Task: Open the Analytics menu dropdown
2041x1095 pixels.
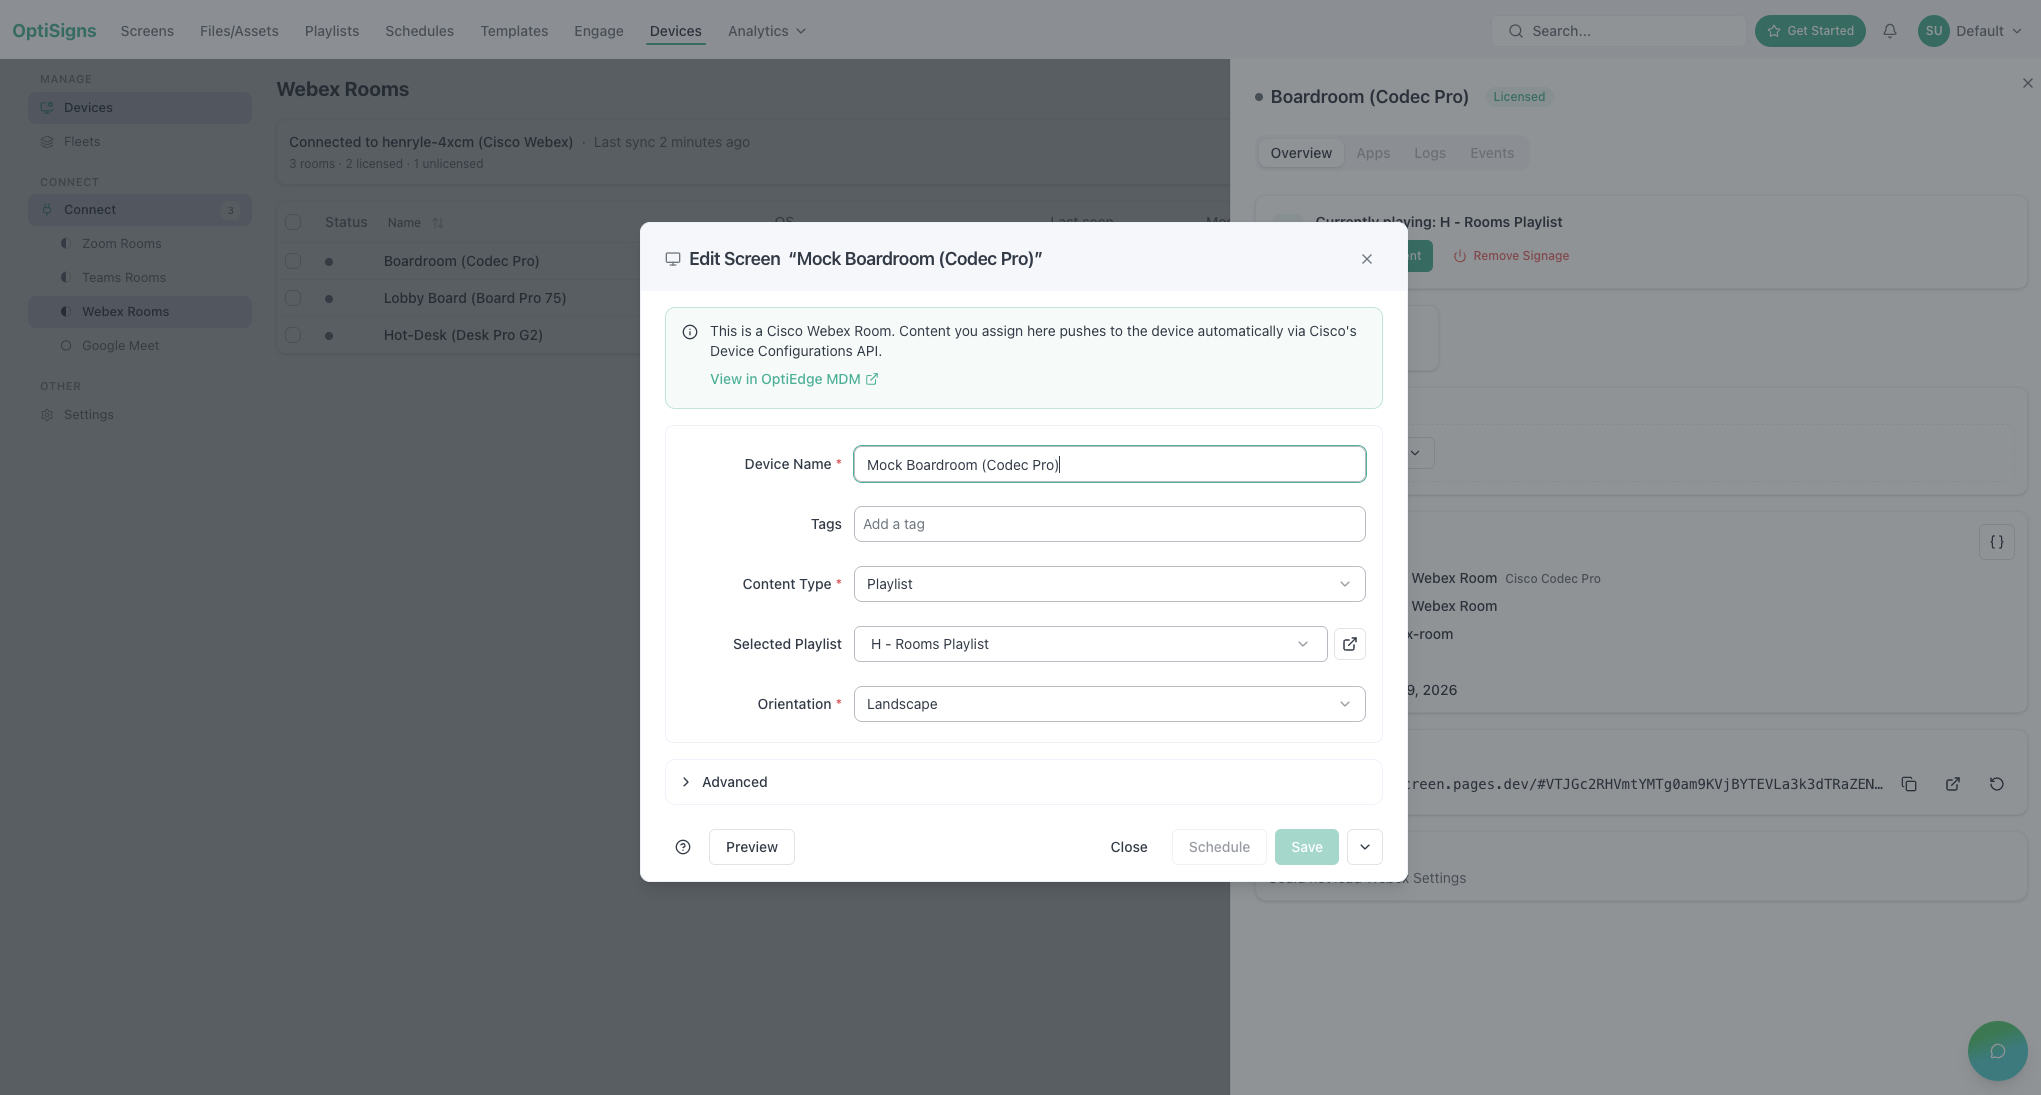Action: point(766,31)
